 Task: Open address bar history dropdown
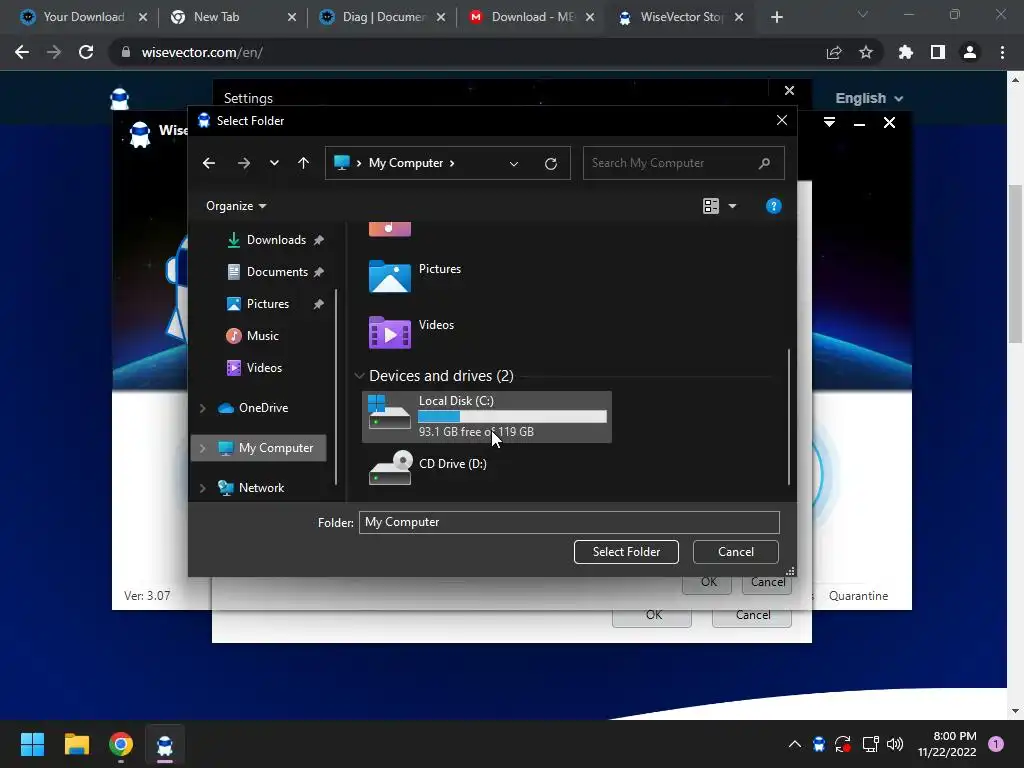pyautogui.click(x=514, y=164)
